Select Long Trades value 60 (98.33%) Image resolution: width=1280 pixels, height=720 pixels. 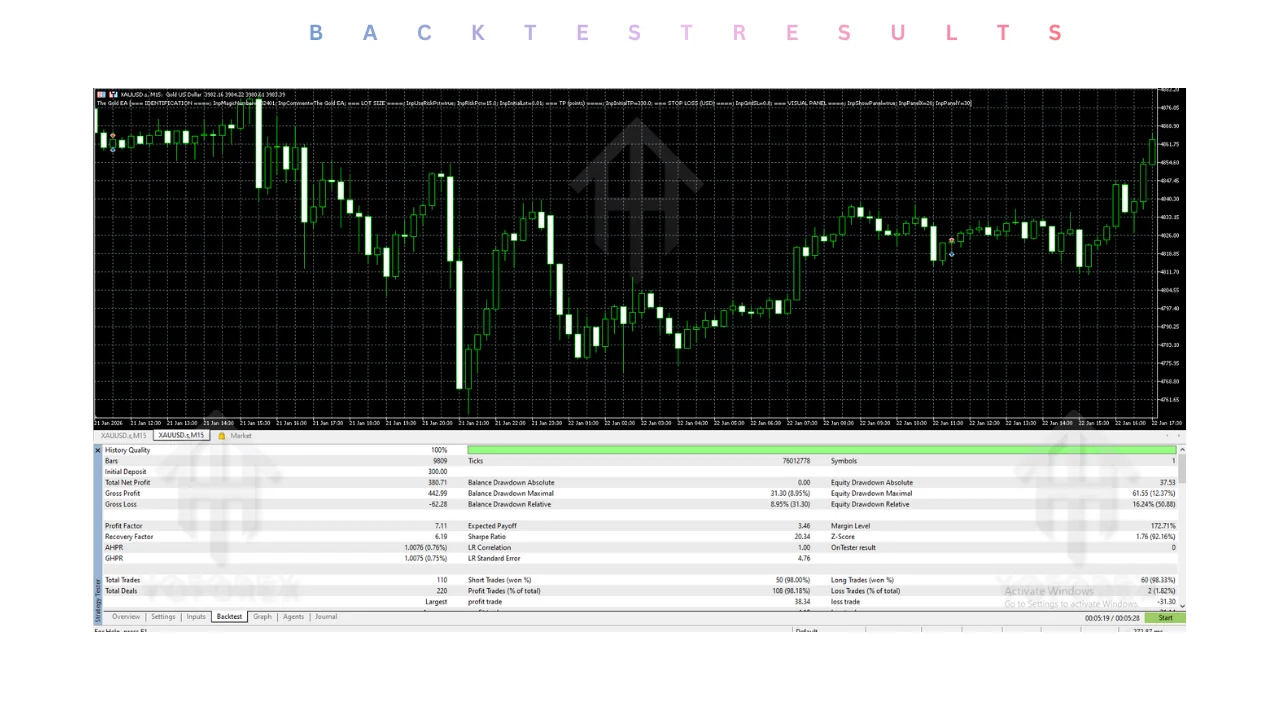[1158, 580]
